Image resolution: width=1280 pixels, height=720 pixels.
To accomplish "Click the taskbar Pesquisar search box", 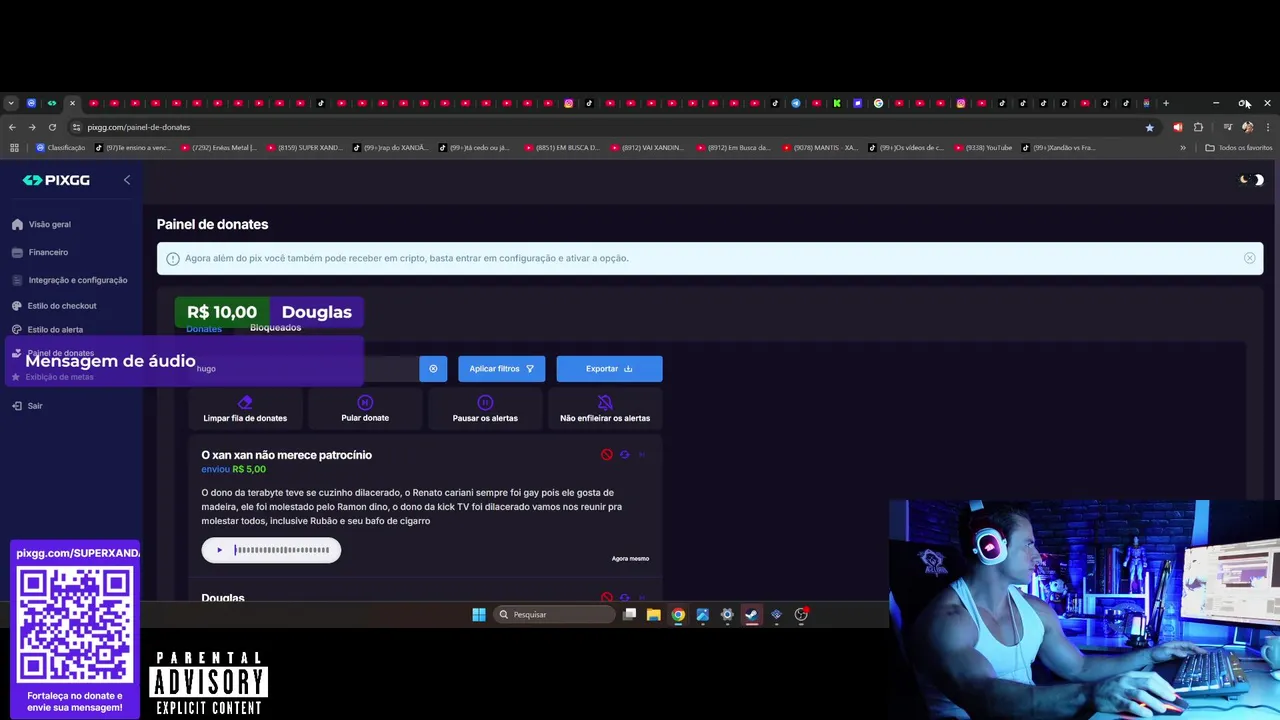I will (x=555, y=615).
